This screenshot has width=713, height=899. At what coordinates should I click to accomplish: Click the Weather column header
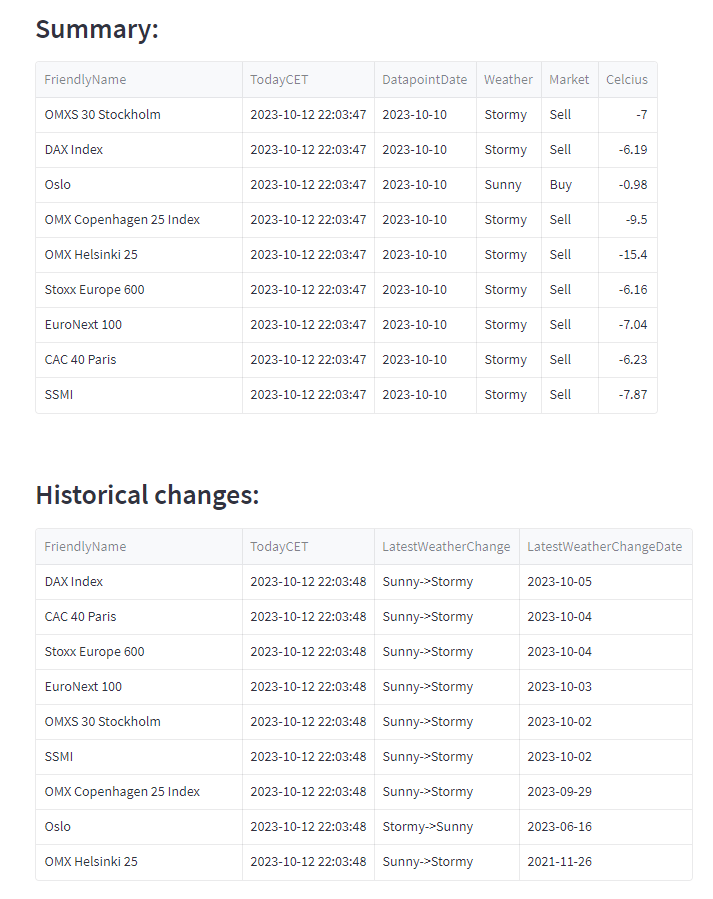coord(508,80)
